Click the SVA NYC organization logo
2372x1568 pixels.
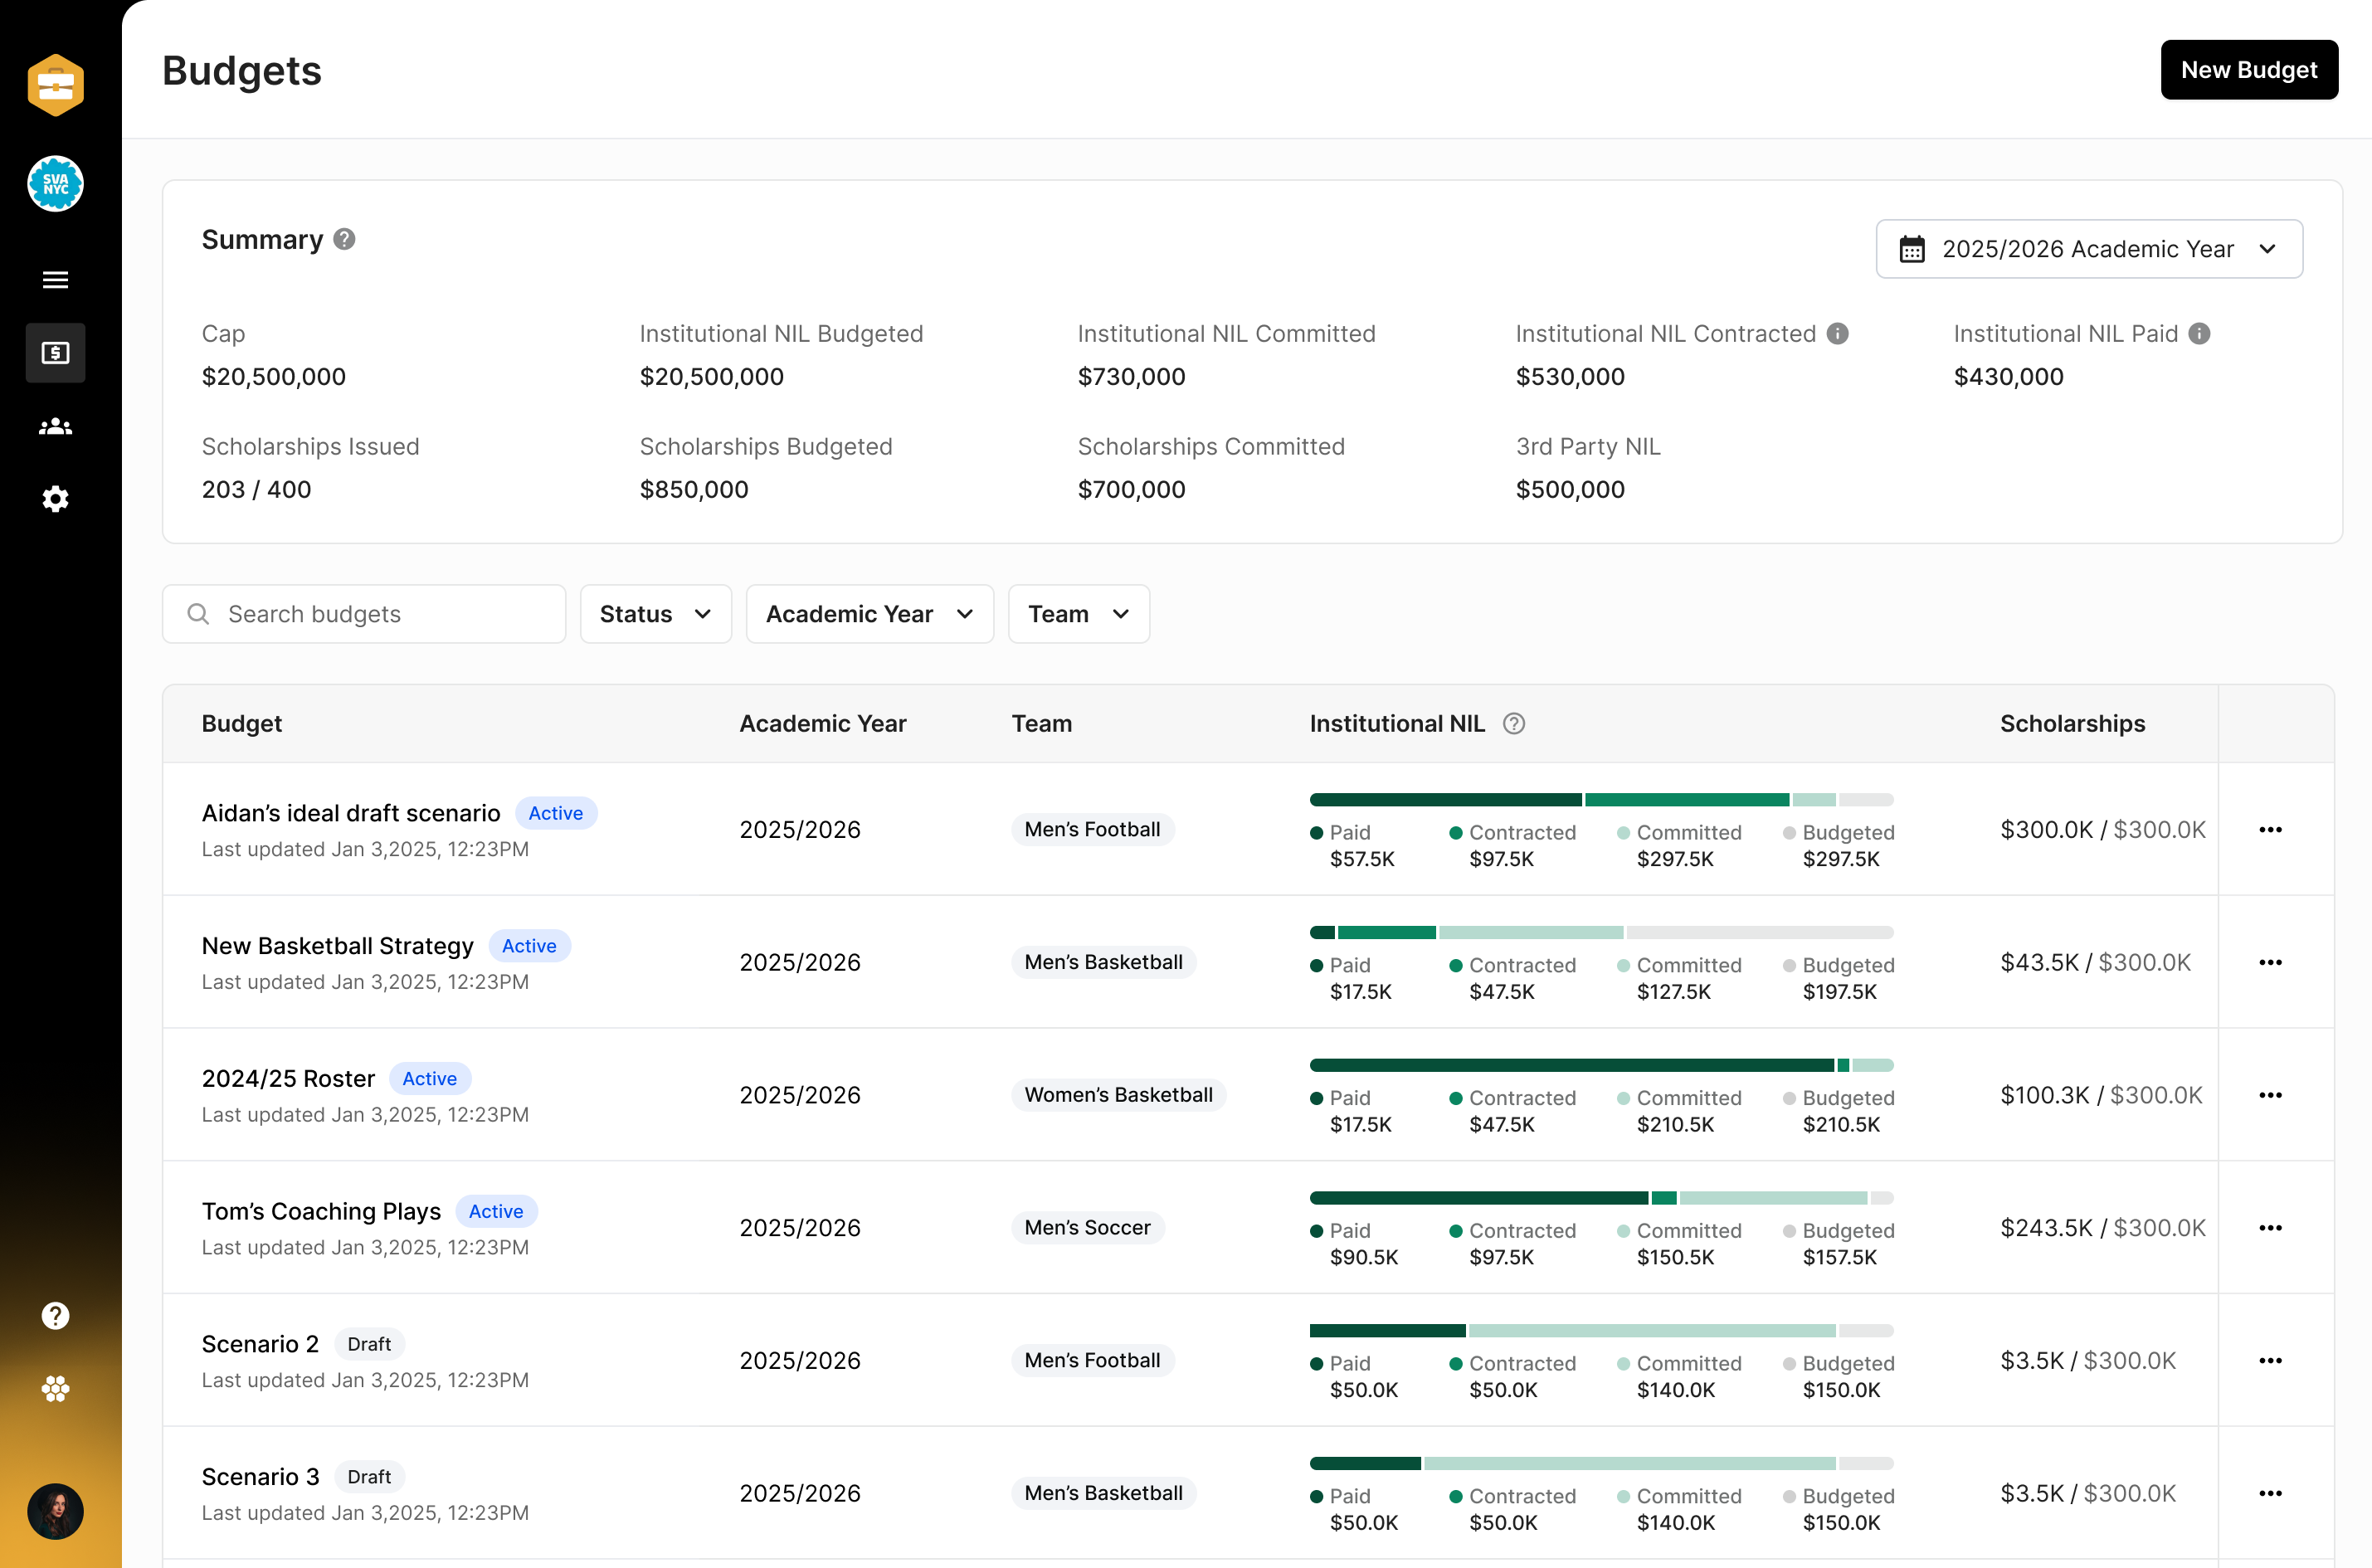click(x=55, y=184)
